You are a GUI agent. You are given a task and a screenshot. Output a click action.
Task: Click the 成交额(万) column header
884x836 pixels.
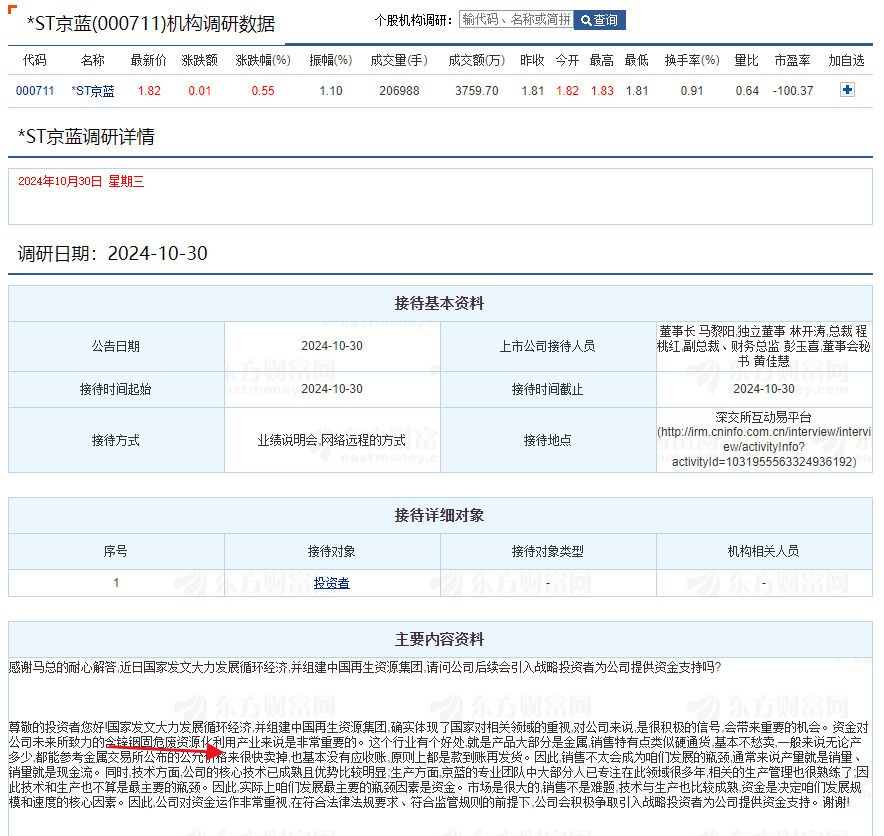[477, 60]
